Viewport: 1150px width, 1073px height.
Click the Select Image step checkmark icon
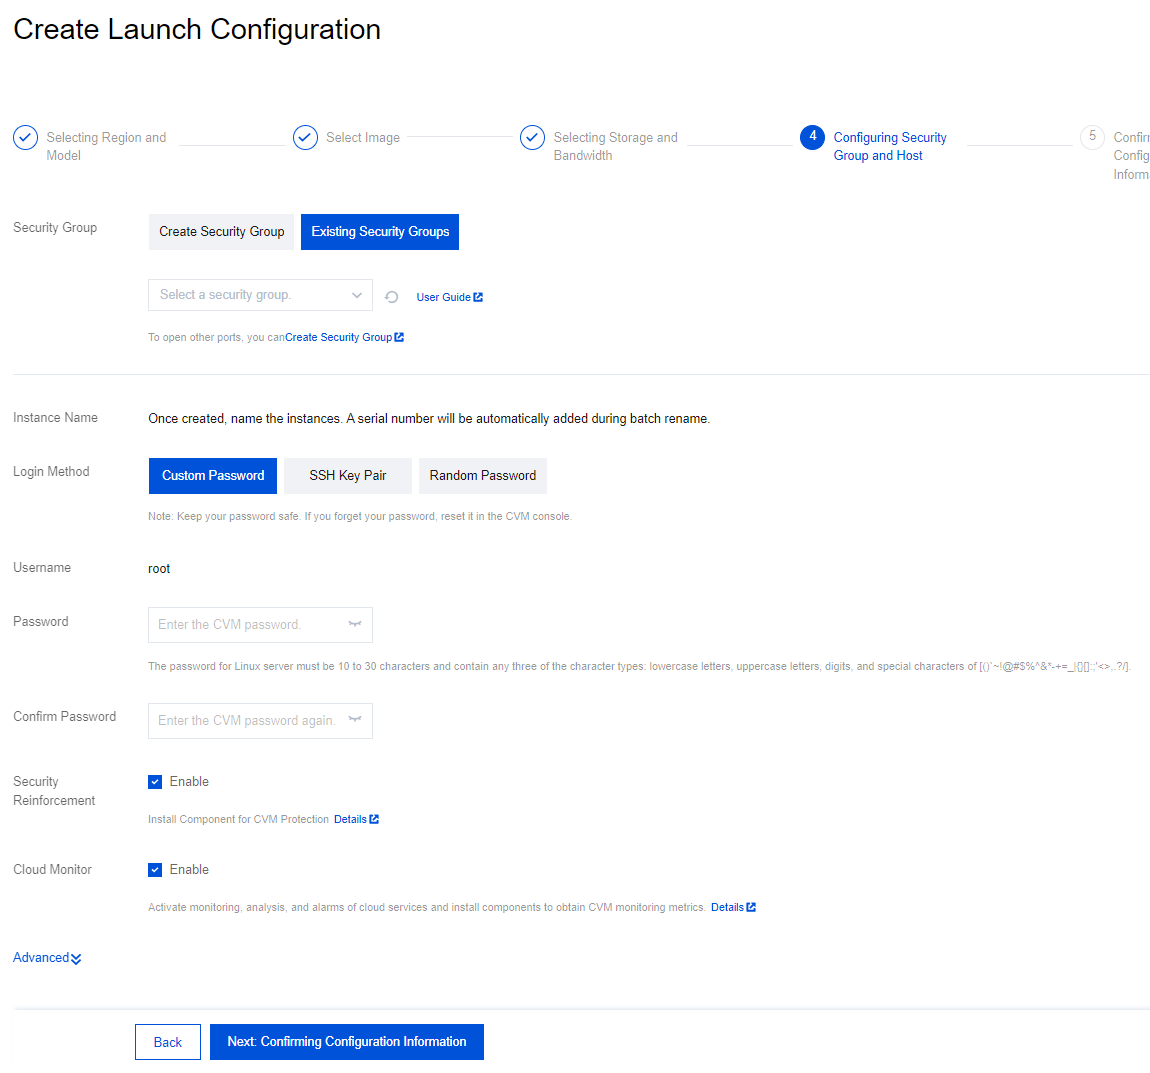tap(305, 137)
